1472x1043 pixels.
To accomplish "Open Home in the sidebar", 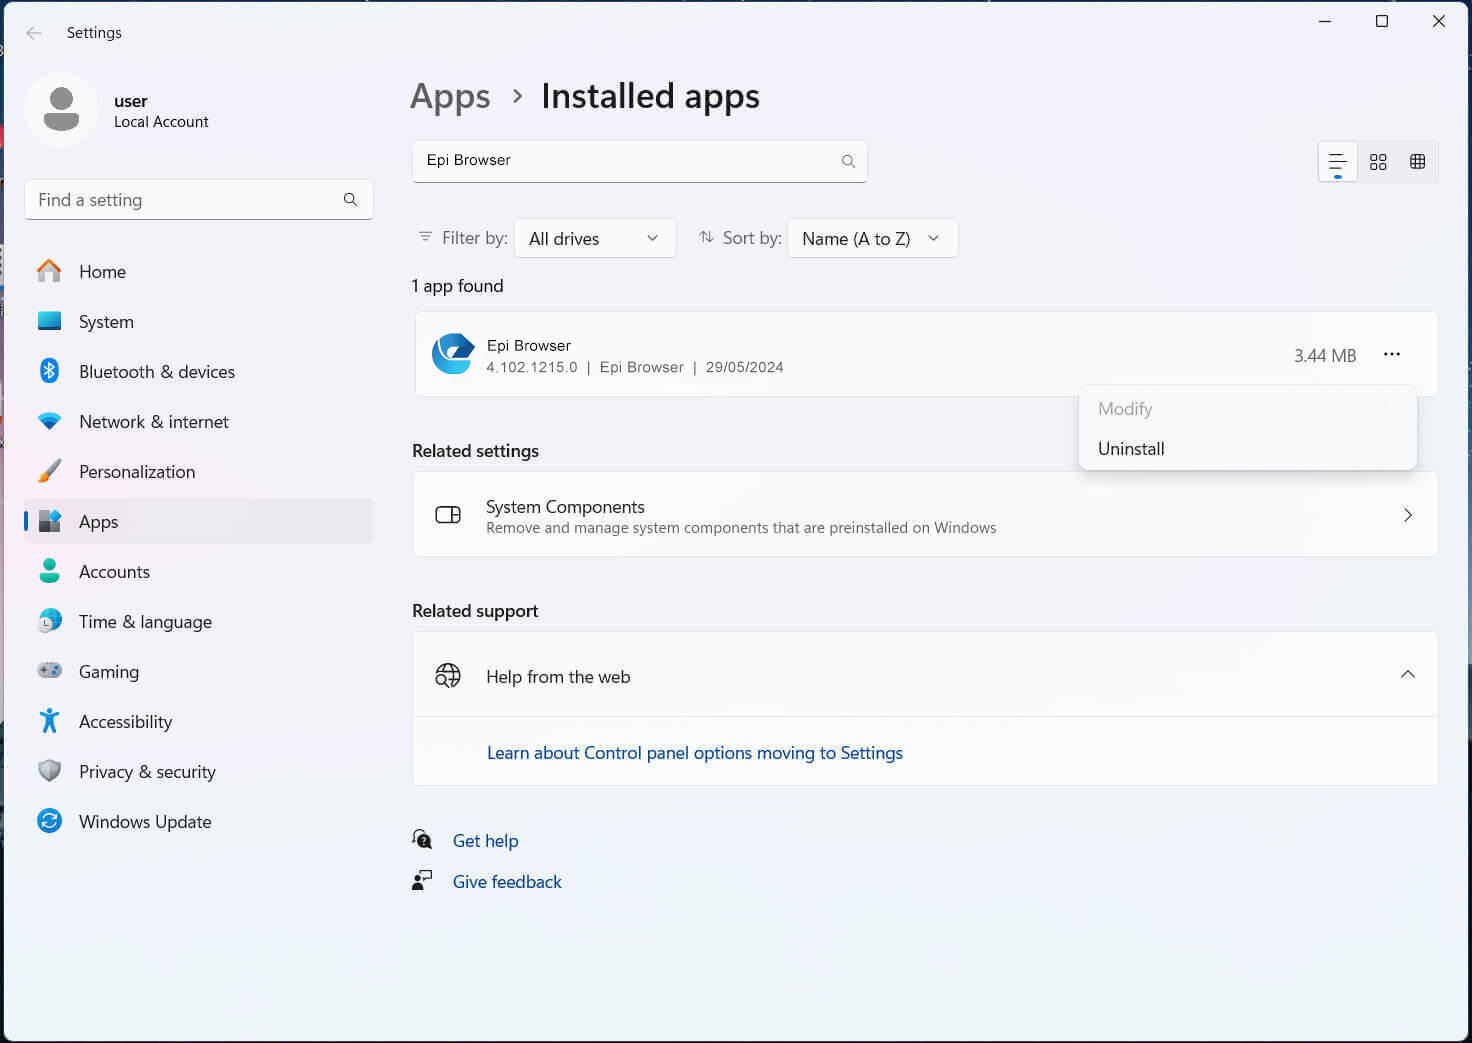I will [199, 271].
